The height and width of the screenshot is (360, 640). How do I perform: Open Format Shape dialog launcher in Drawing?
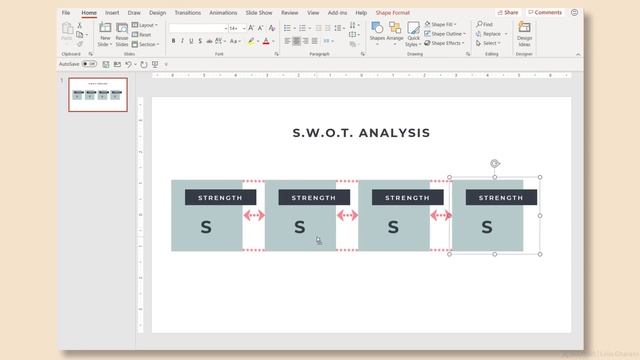click(468, 54)
